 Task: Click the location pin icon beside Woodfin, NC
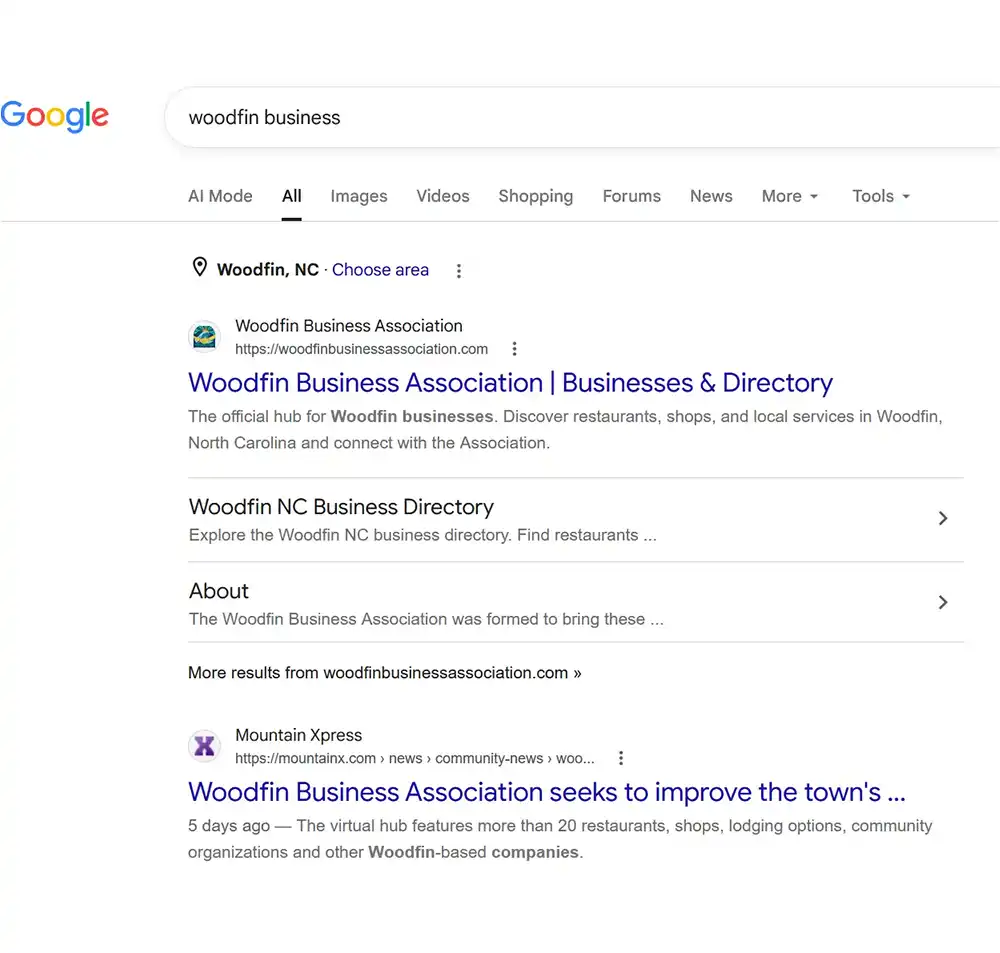coord(200,267)
